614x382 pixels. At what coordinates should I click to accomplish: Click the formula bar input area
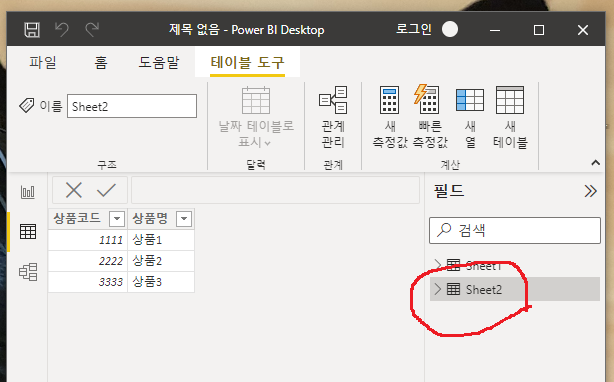(275, 190)
